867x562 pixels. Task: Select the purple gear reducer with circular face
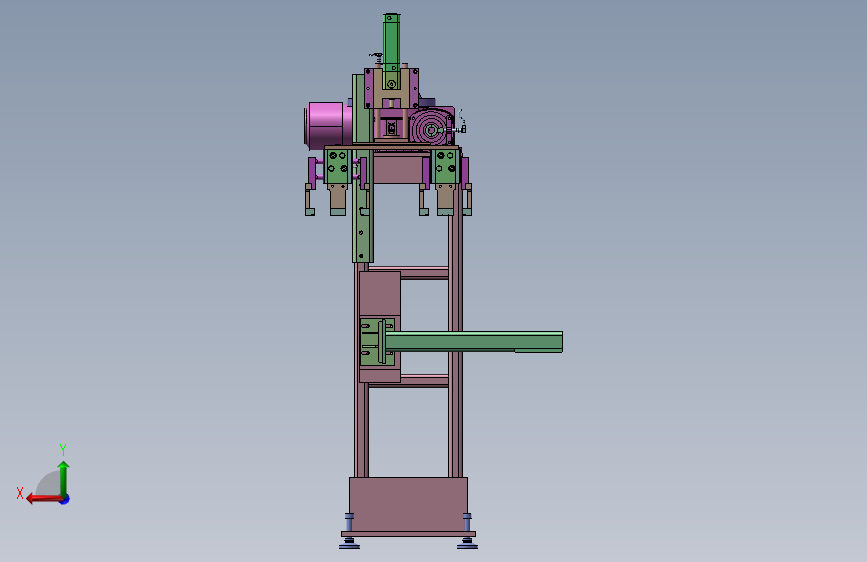pyautogui.click(x=432, y=127)
